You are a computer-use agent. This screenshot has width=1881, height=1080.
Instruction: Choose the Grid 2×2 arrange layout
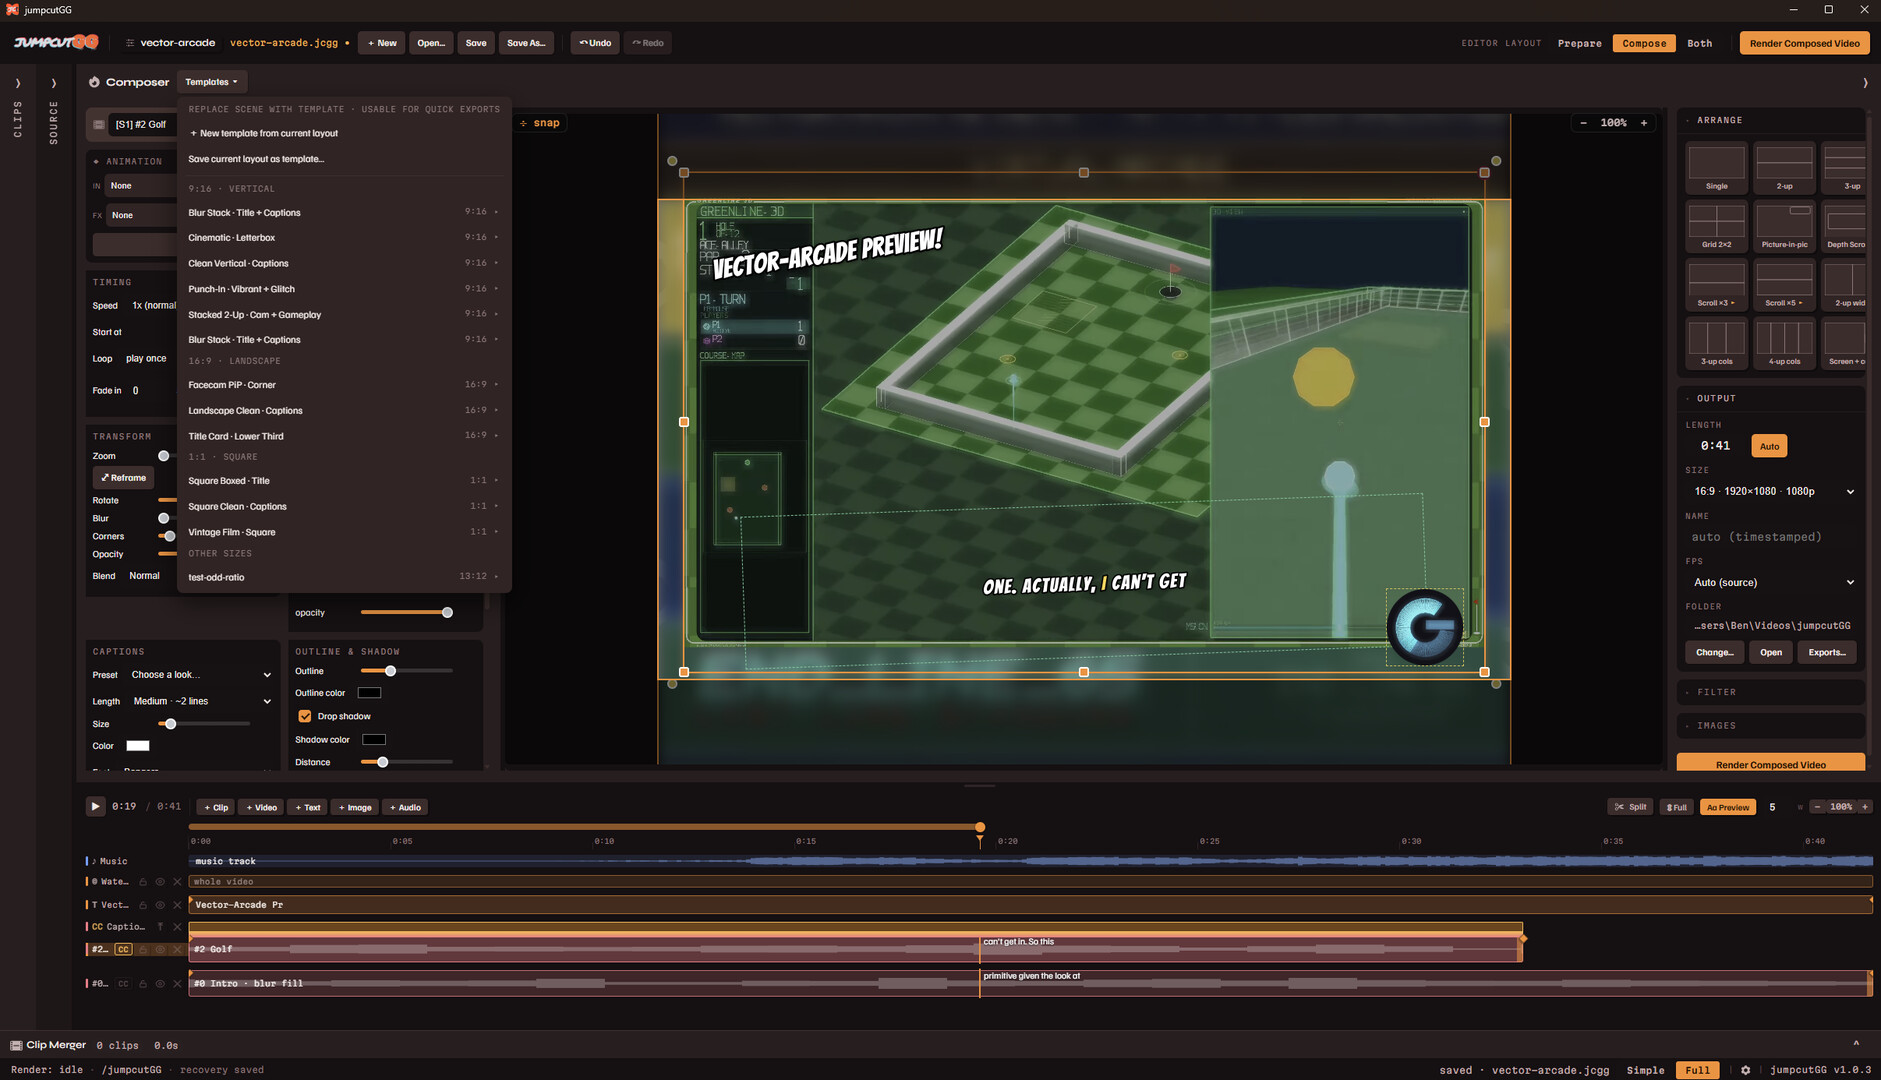pyautogui.click(x=1716, y=226)
